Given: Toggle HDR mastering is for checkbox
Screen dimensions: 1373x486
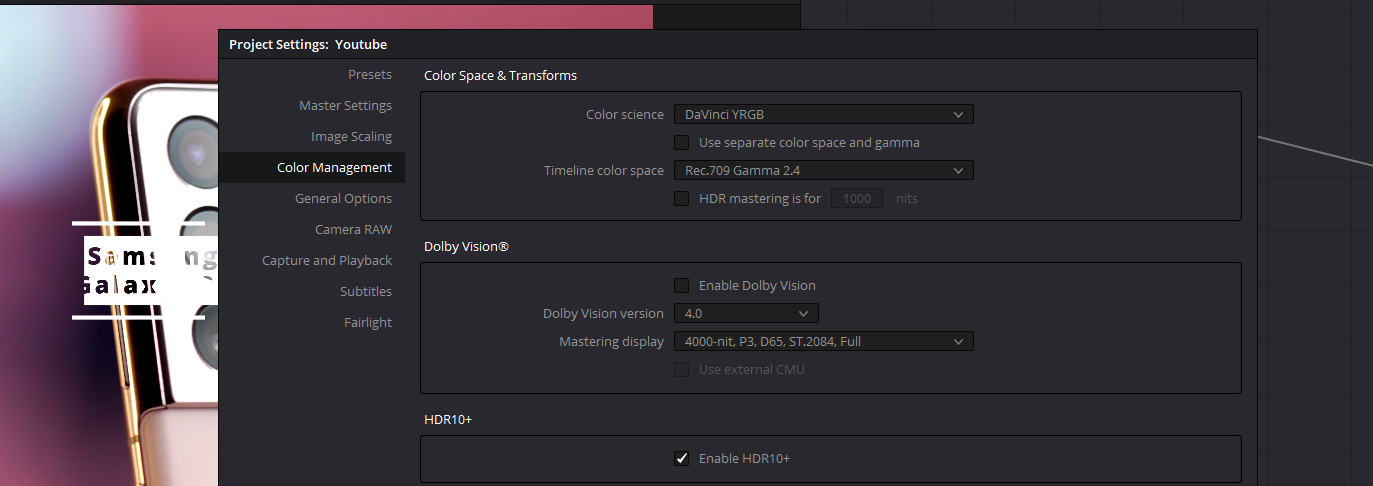Looking at the screenshot, I should 682,199.
